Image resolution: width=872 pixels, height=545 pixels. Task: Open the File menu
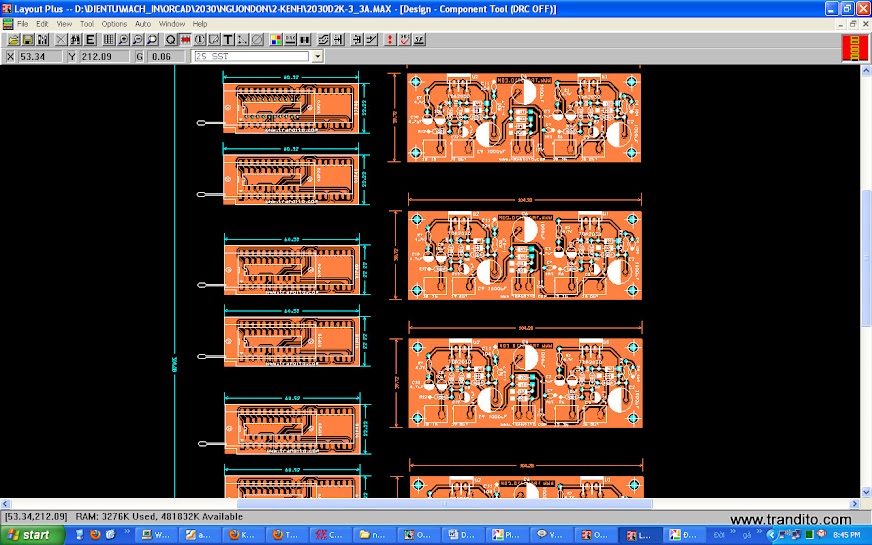click(x=23, y=24)
